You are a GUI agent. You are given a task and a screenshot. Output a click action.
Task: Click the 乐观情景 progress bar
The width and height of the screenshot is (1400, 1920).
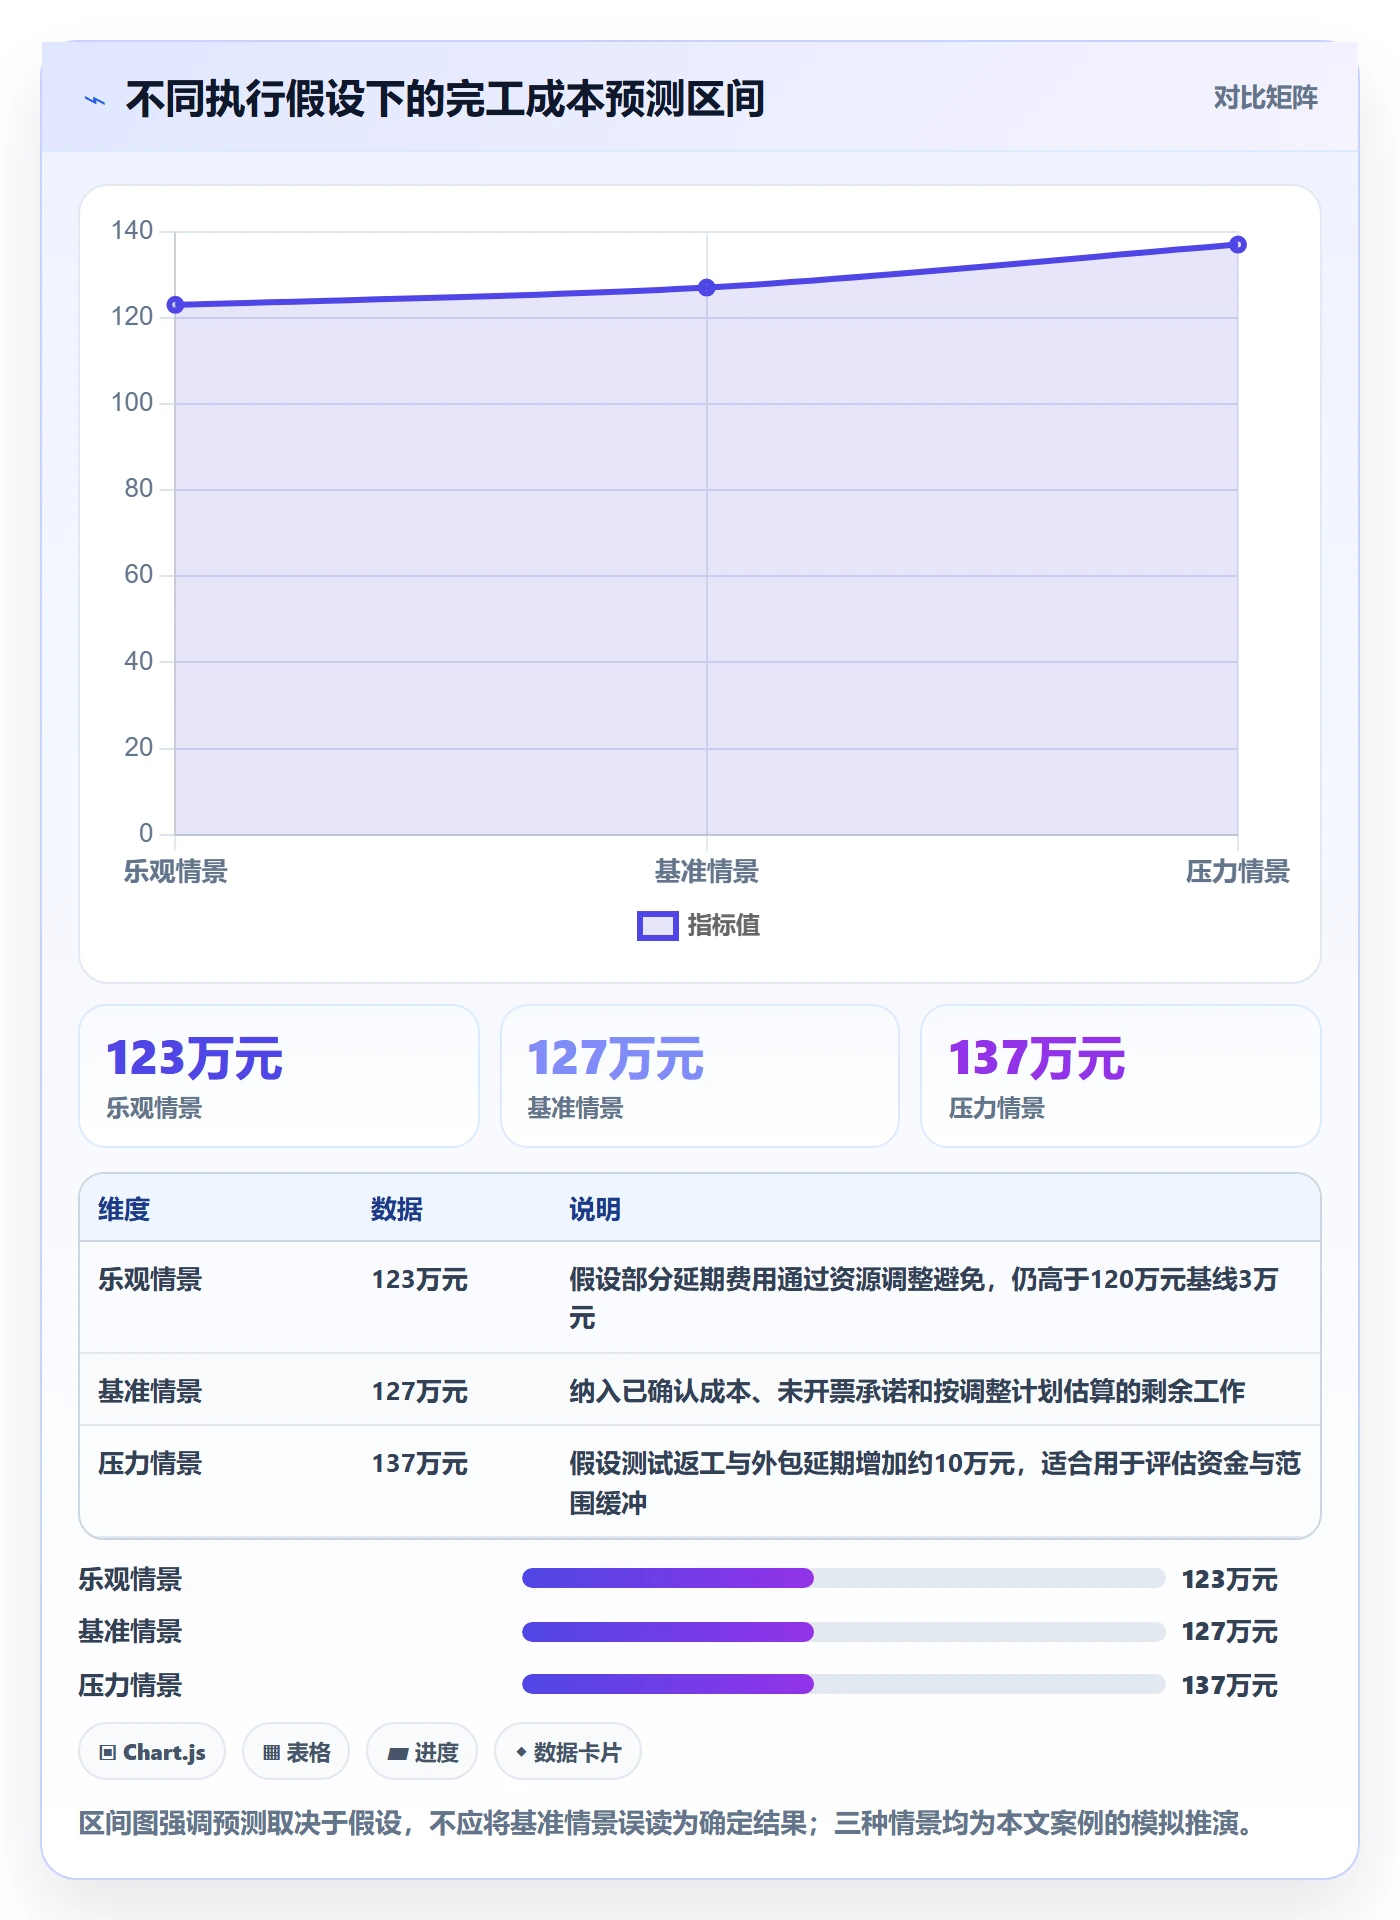click(843, 1578)
